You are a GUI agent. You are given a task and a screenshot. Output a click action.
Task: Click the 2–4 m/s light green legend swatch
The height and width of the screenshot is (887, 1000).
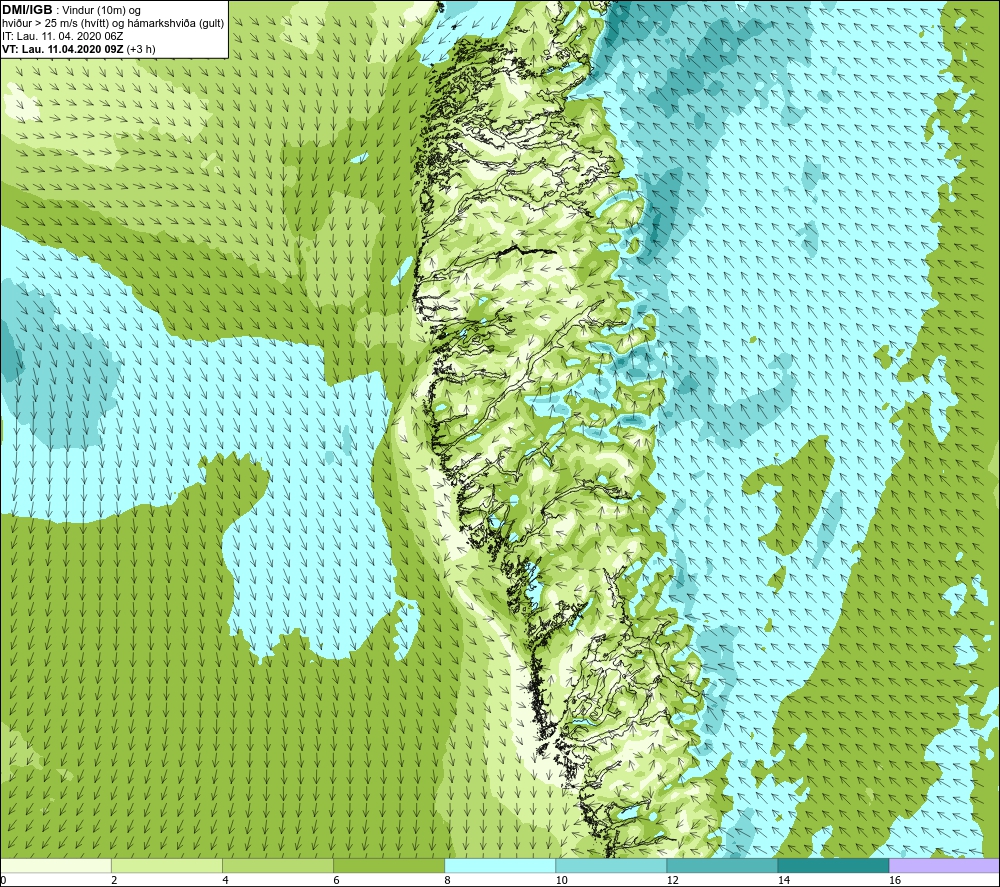[x=167, y=865]
